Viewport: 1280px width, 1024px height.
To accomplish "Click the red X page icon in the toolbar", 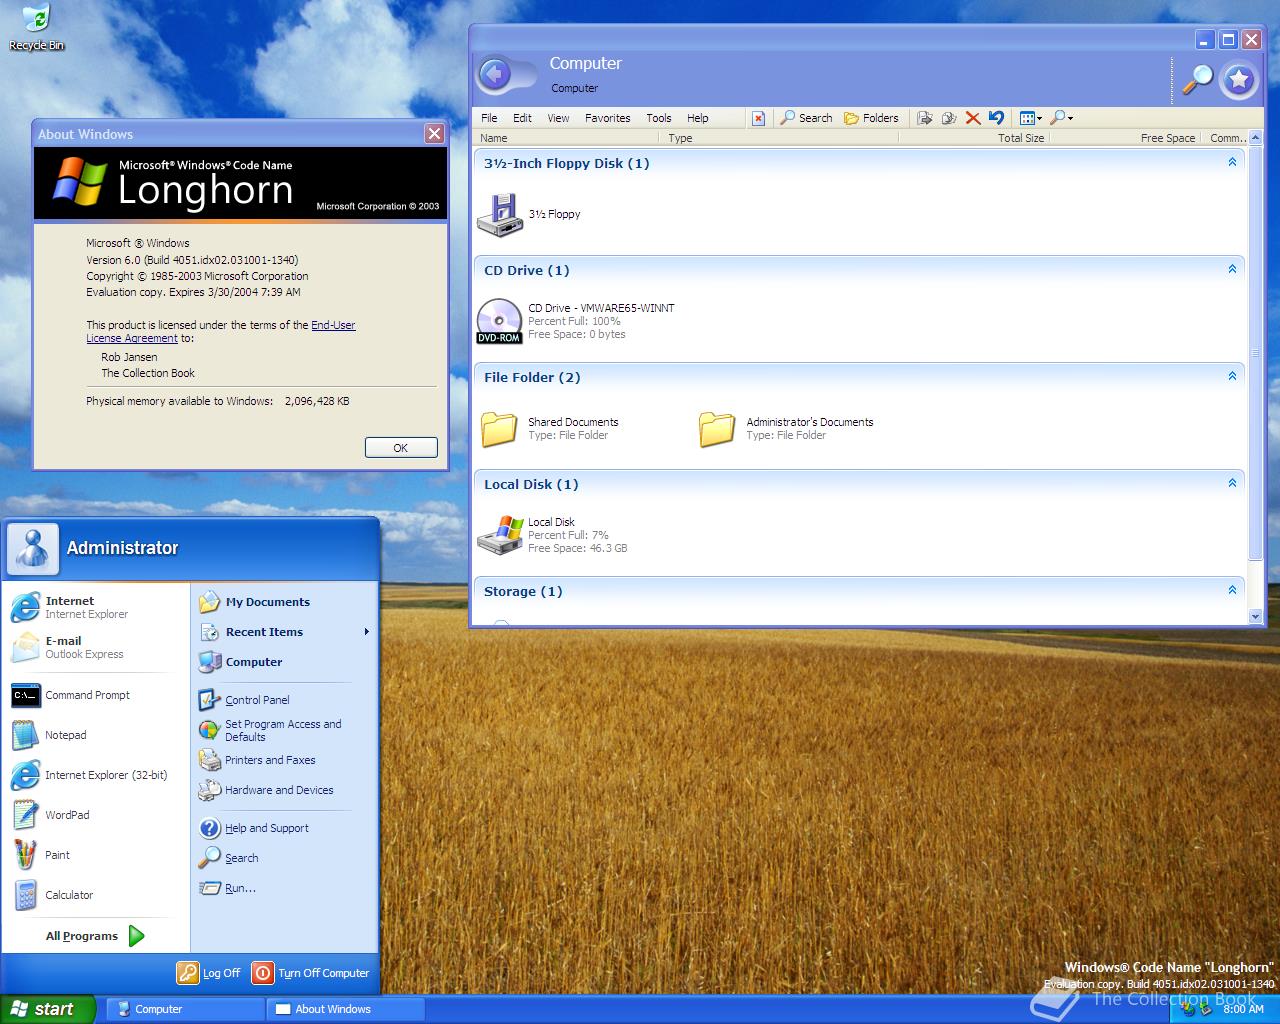I will pos(758,118).
